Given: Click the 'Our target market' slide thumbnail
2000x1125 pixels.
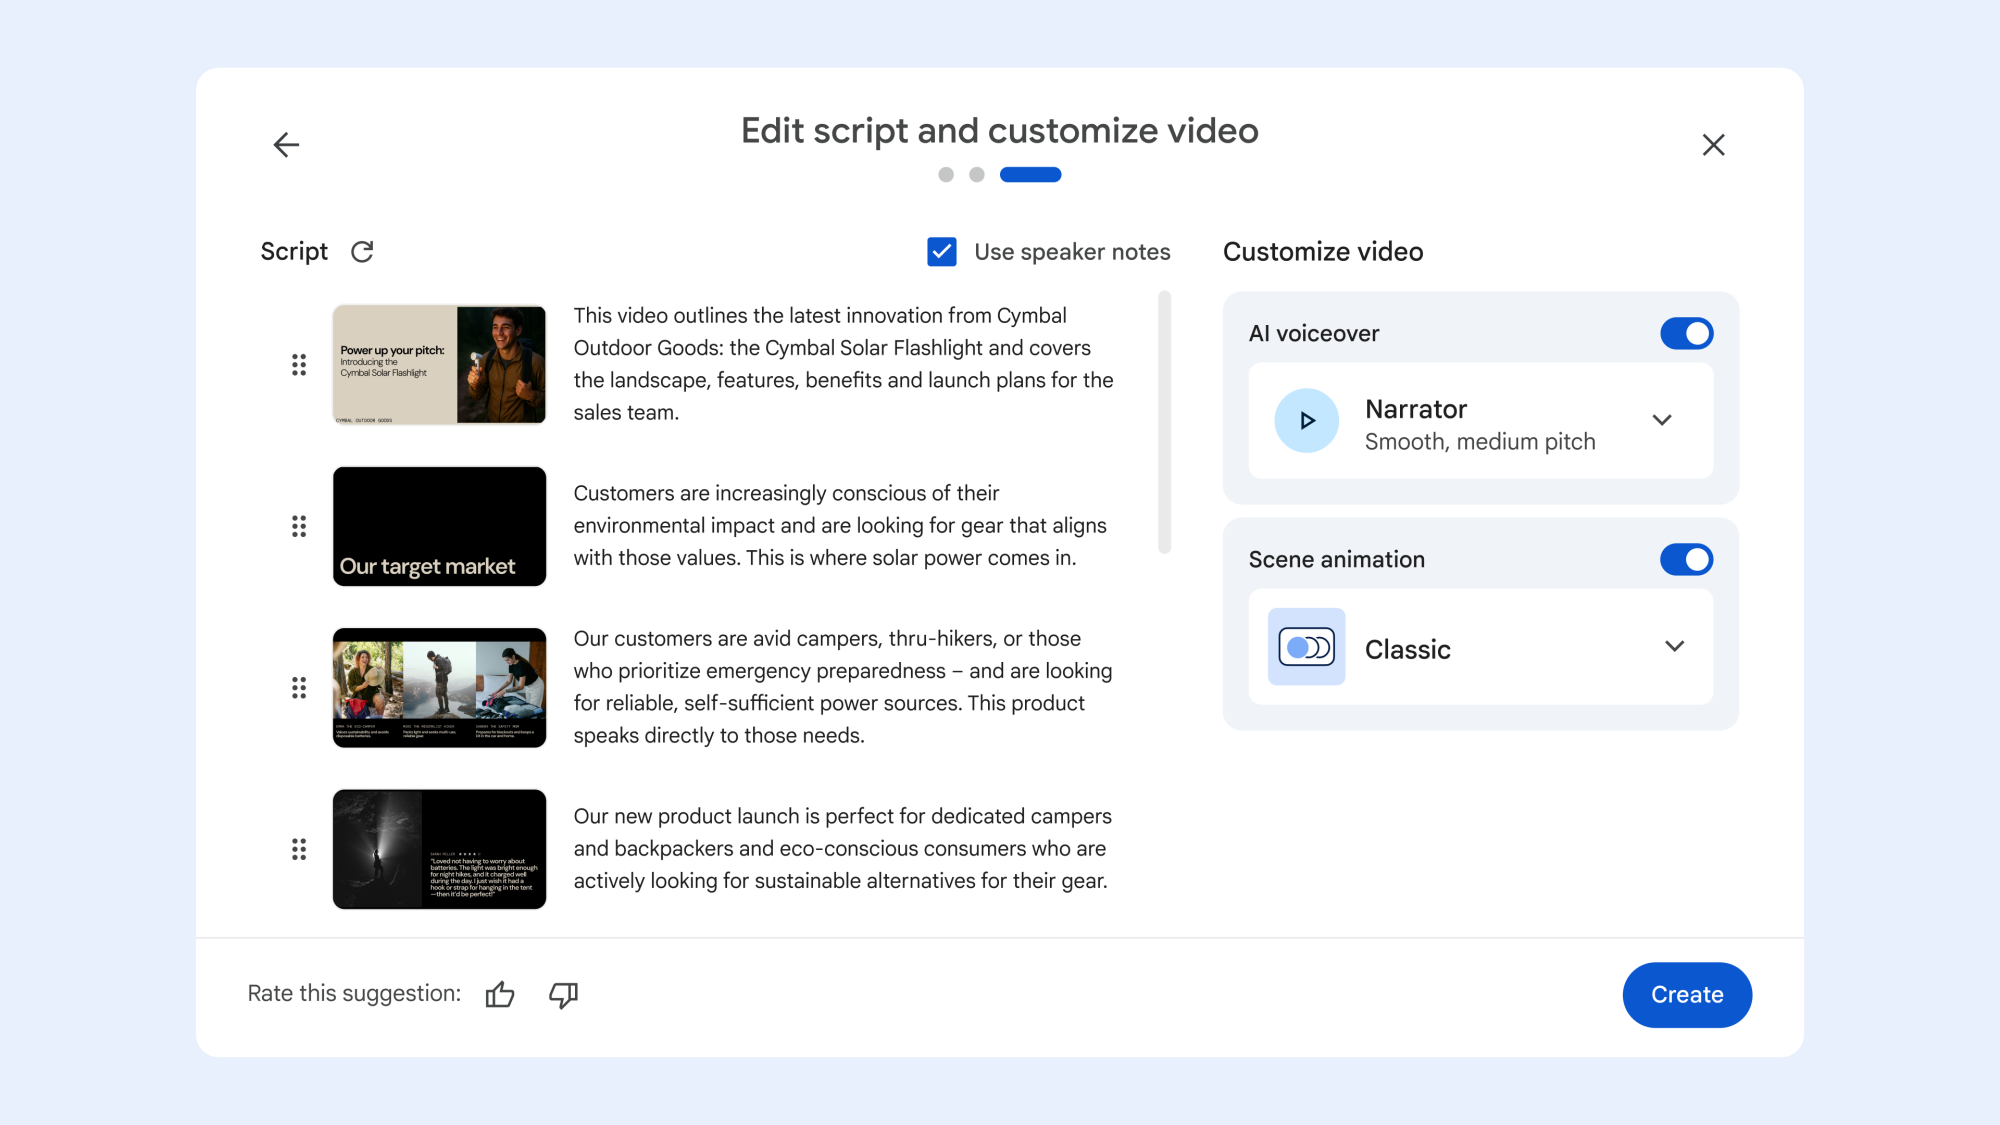Looking at the screenshot, I should (x=439, y=525).
